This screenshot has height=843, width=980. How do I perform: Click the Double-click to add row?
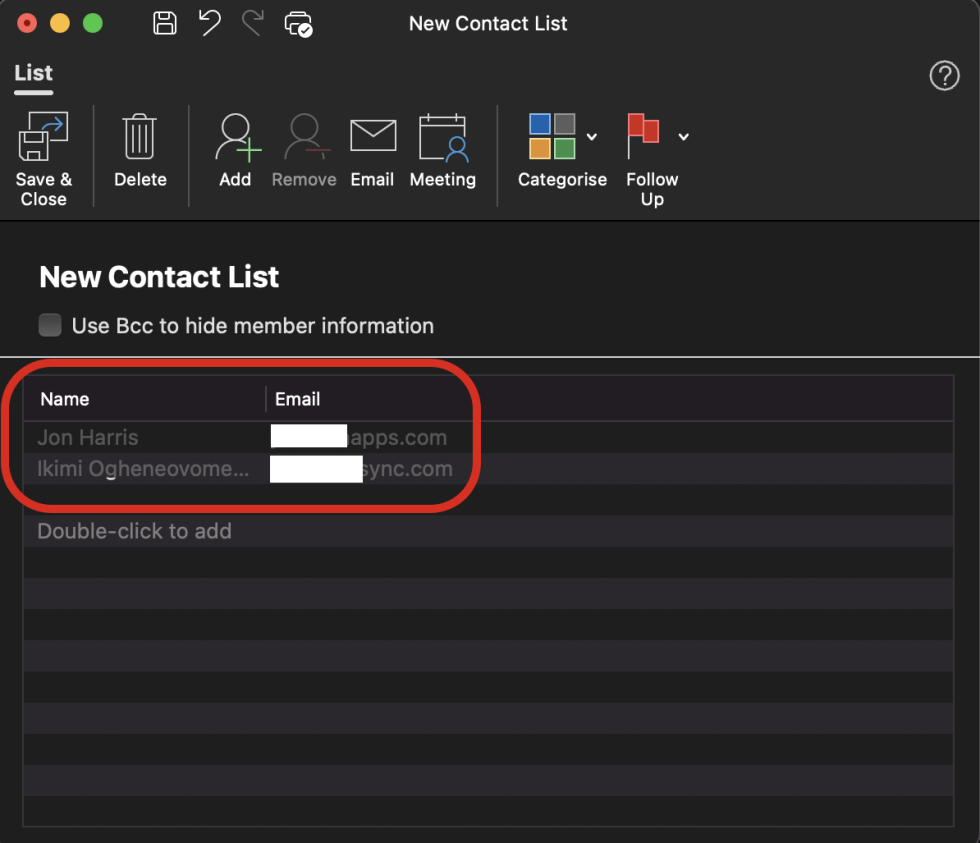click(x=134, y=531)
